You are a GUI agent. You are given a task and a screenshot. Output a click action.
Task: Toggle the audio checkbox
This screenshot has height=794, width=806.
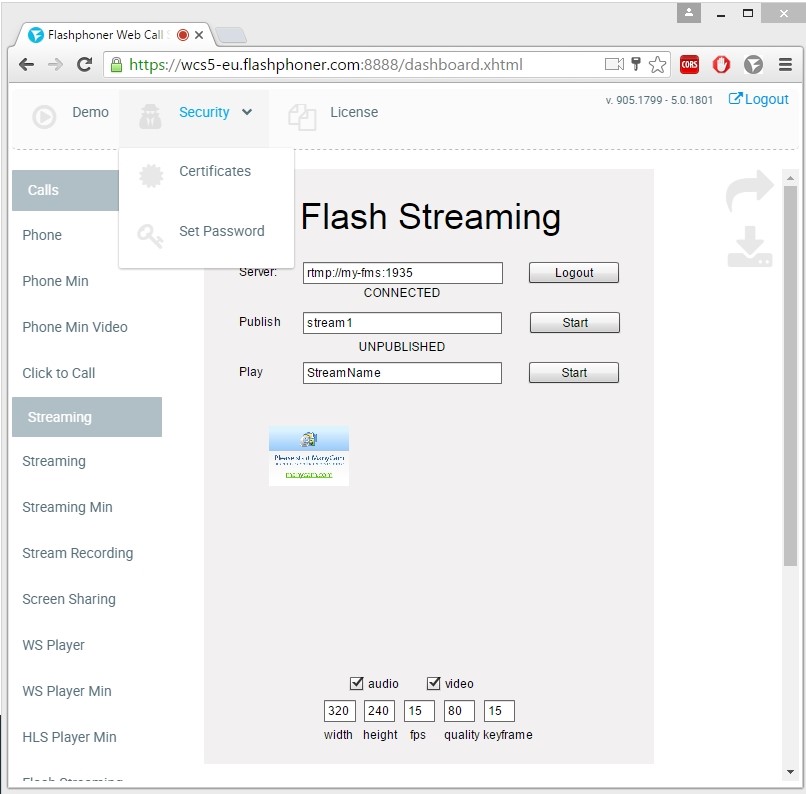coord(356,683)
